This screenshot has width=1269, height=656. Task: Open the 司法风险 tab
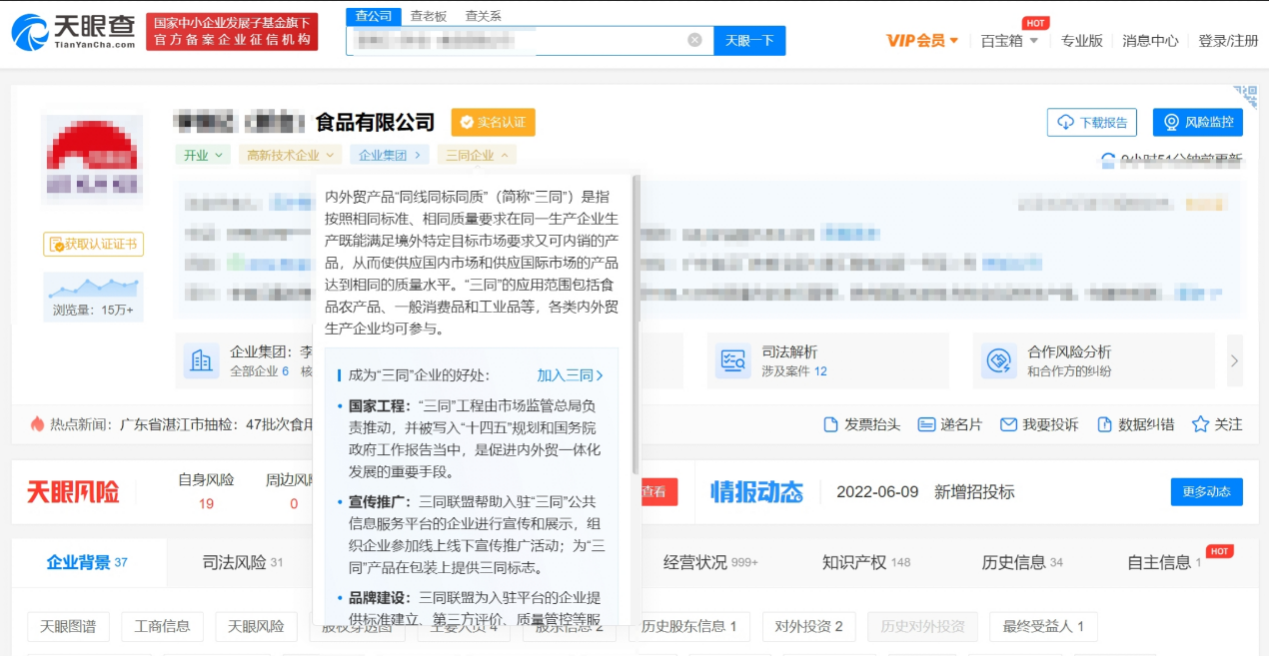[242, 562]
